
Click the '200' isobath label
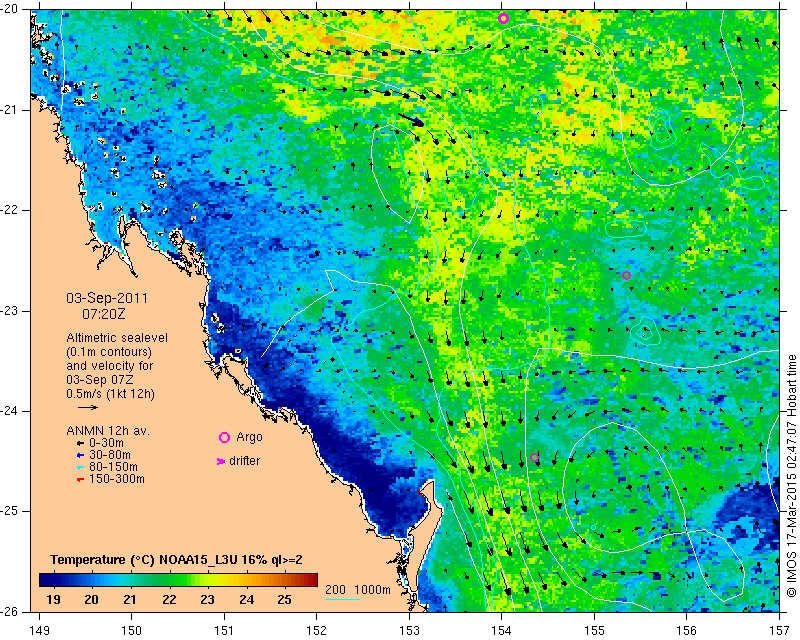pos(335,589)
